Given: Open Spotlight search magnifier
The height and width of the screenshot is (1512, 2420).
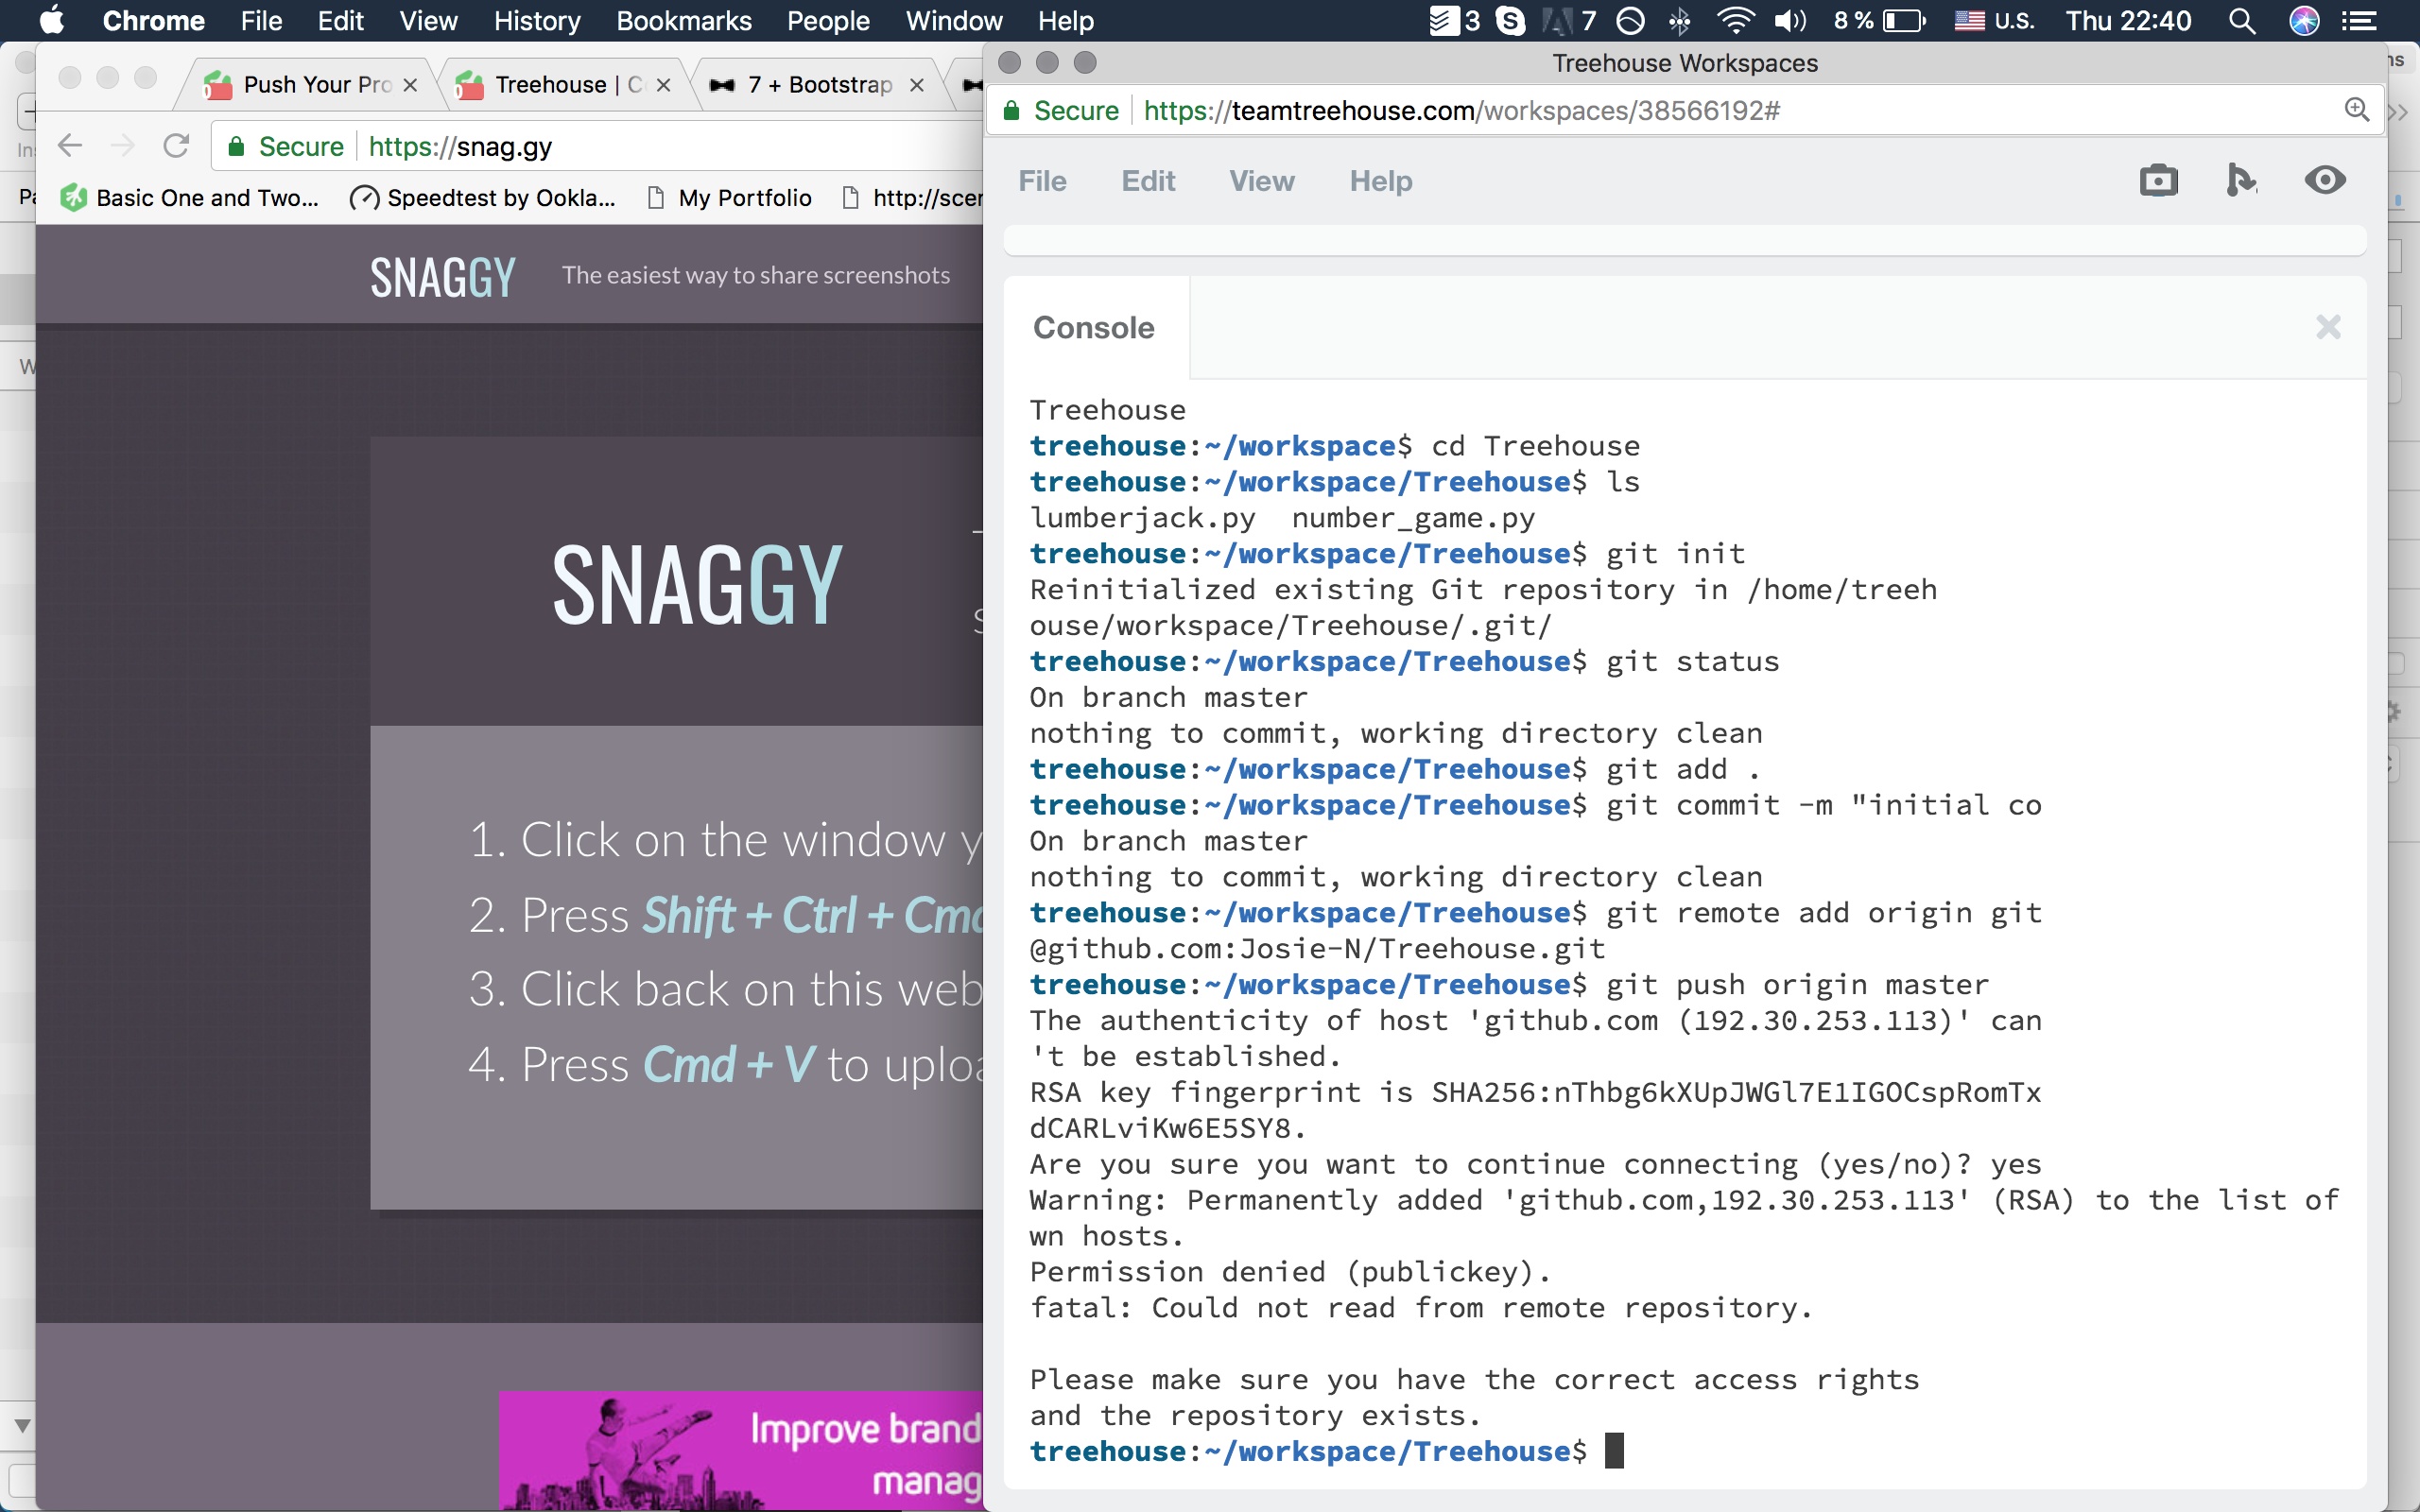Looking at the screenshot, I should point(2242,20).
